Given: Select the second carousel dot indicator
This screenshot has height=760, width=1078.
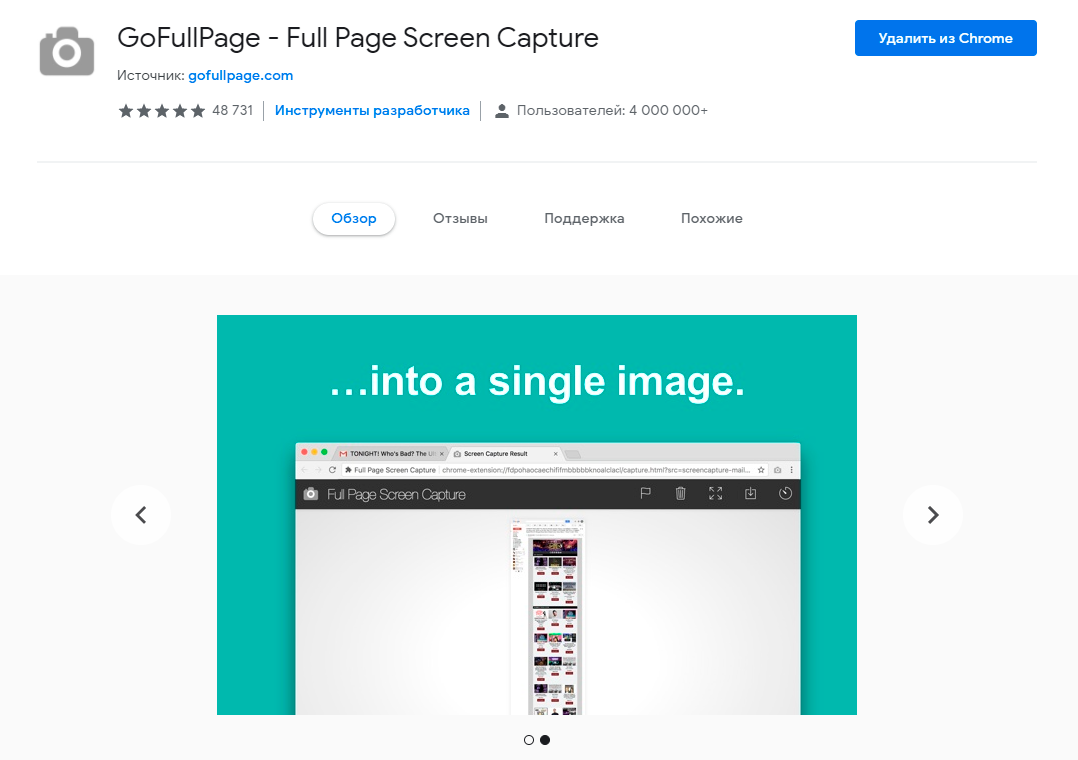Looking at the screenshot, I should (545, 740).
